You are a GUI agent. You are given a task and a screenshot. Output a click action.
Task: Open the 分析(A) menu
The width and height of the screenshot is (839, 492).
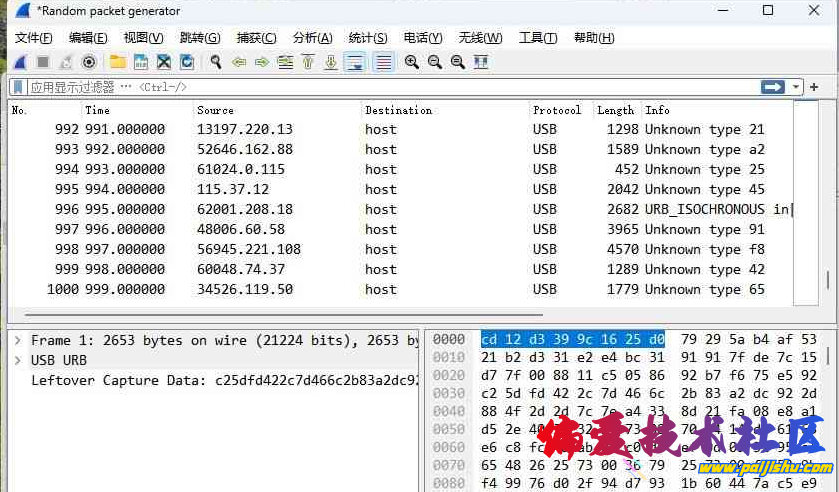(x=312, y=38)
